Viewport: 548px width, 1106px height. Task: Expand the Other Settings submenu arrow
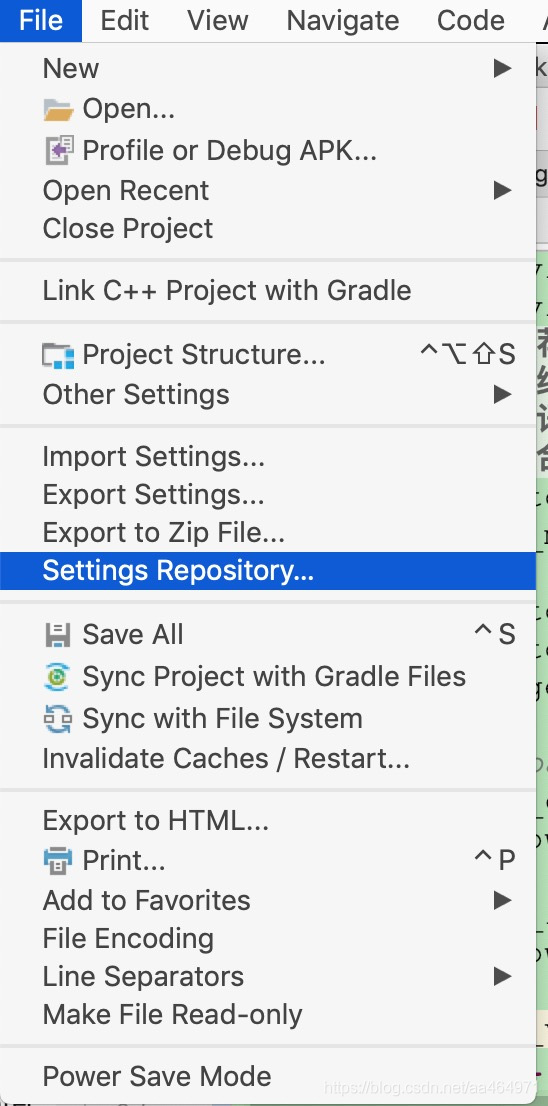click(x=502, y=394)
